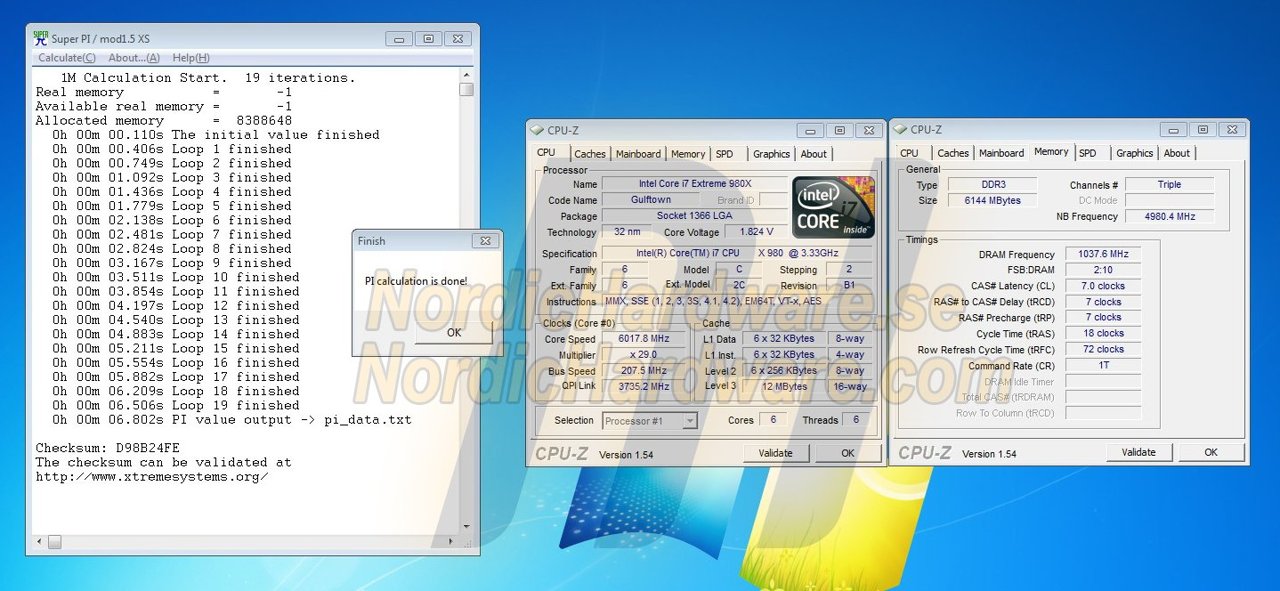
Task: Close the Super PI window
Action: (459, 39)
